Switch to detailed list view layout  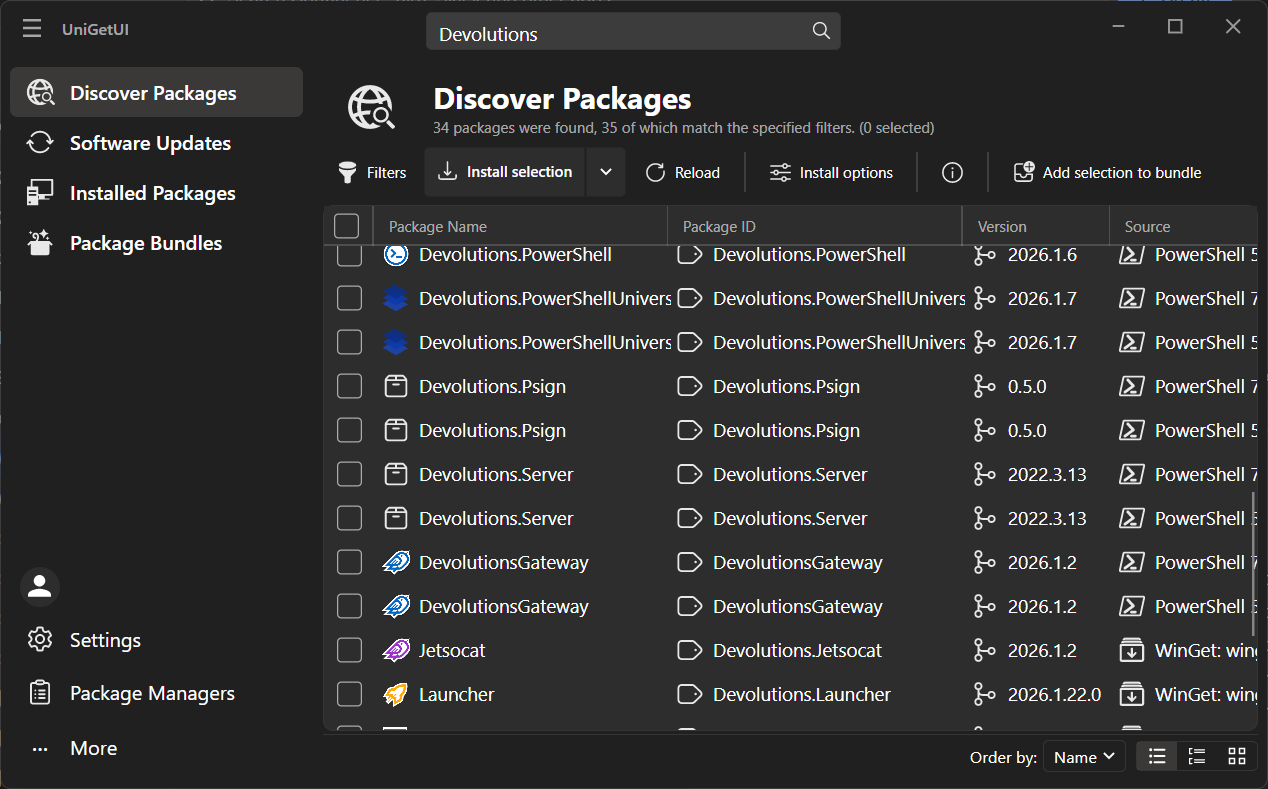point(1197,756)
